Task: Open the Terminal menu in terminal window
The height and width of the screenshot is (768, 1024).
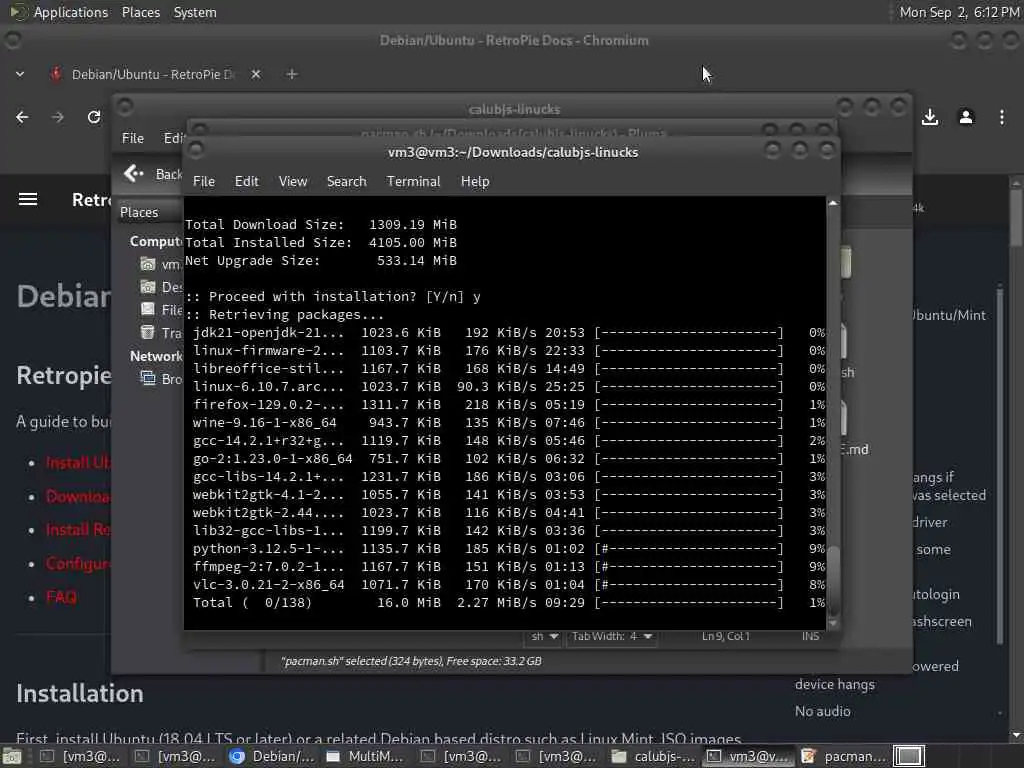Action: pos(413,182)
